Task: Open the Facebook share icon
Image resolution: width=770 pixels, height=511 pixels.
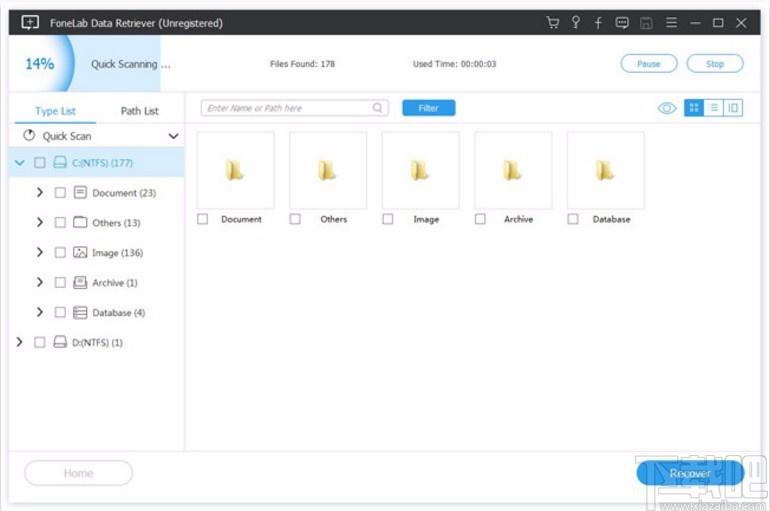Action: pyautogui.click(x=598, y=23)
